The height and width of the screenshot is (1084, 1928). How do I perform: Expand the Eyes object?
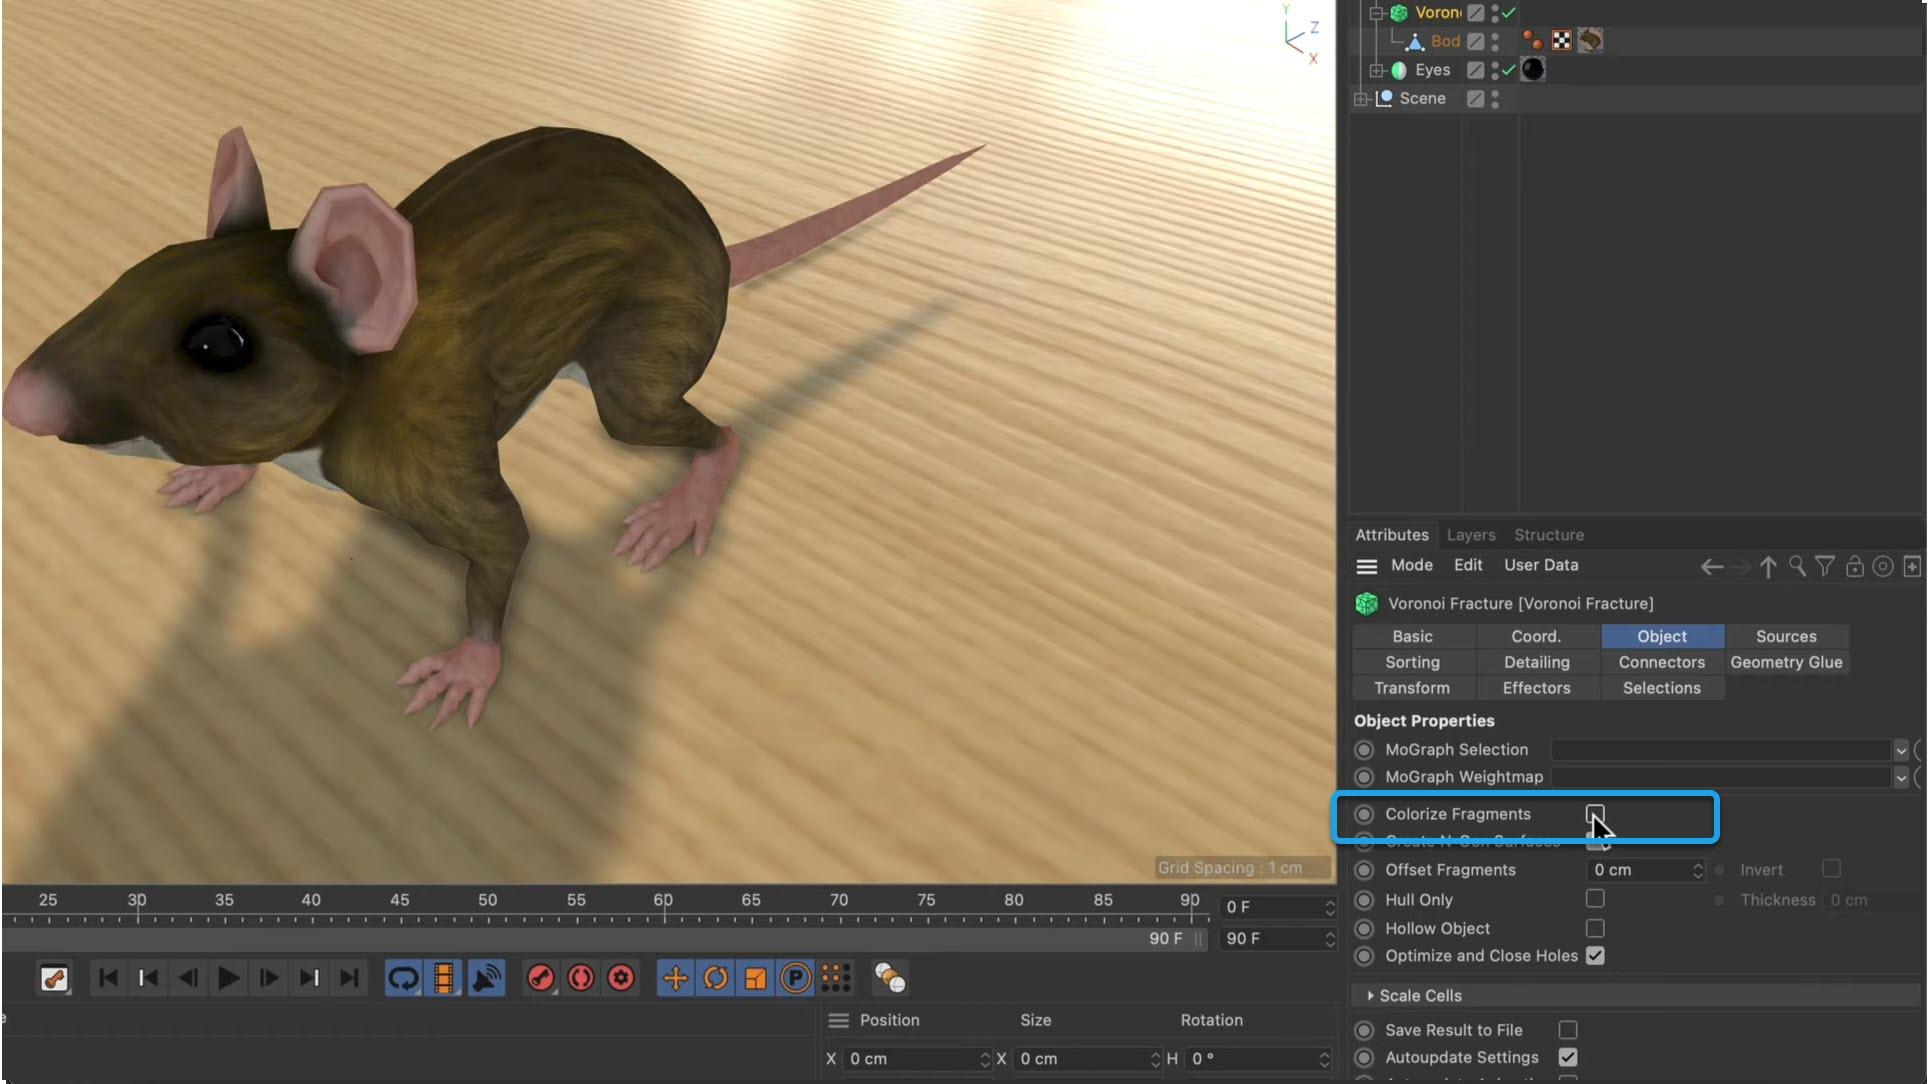click(x=1377, y=70)
